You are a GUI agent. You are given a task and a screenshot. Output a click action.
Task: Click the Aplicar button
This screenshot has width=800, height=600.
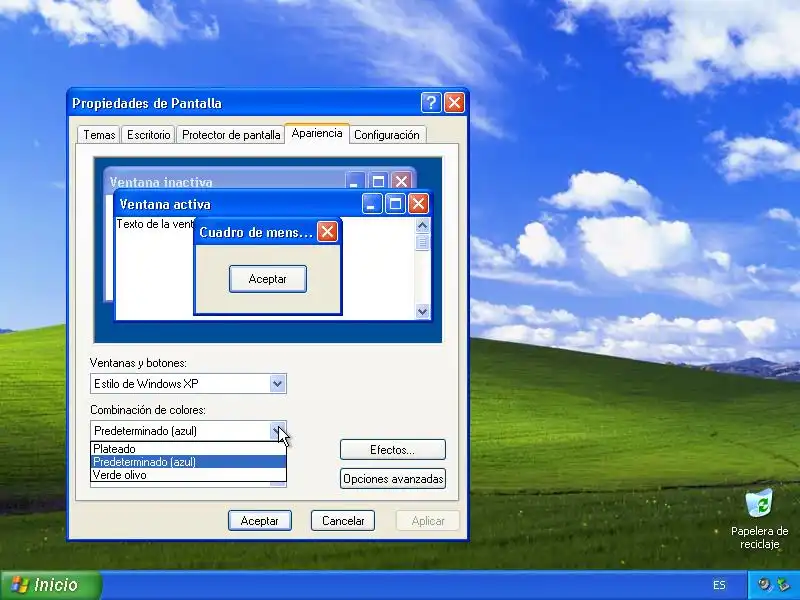click(x=428, y=520)
